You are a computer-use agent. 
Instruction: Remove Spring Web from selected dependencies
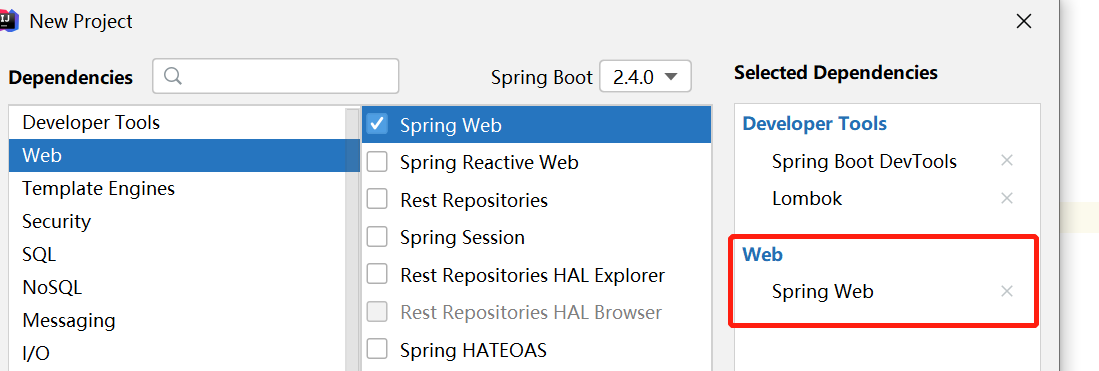pyautogui.click(x=1007, y=290)
